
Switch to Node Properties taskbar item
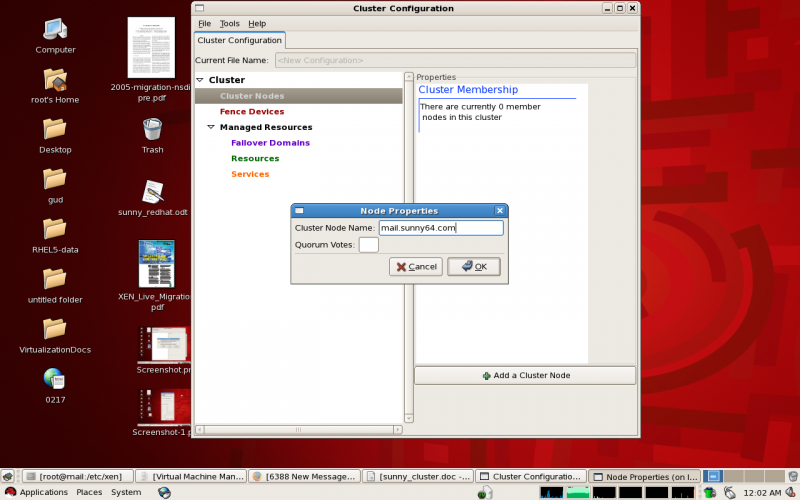[x=644, y=477]
